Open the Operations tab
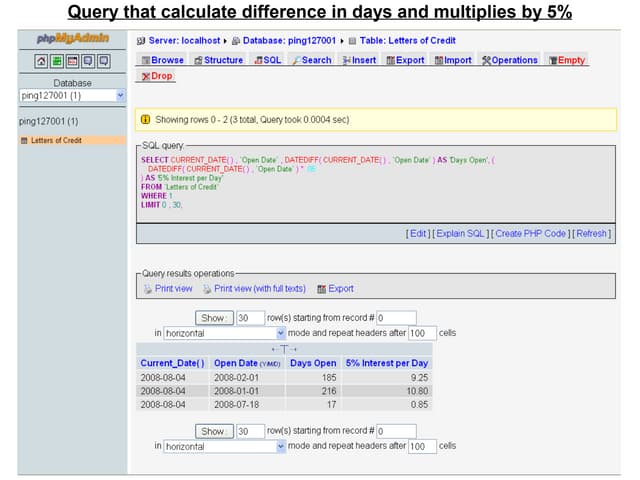This screenshot has width=640, height=480. click(509, 60)
